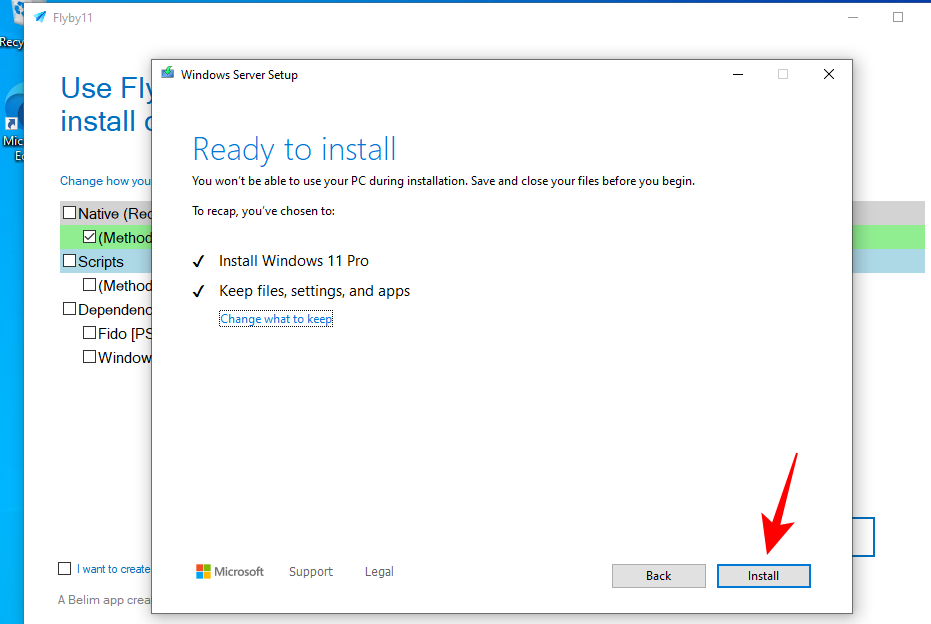Maximize the Flyby11 window
The height and width of the screenshot is (624, 931).
click(x=897, y=17)
